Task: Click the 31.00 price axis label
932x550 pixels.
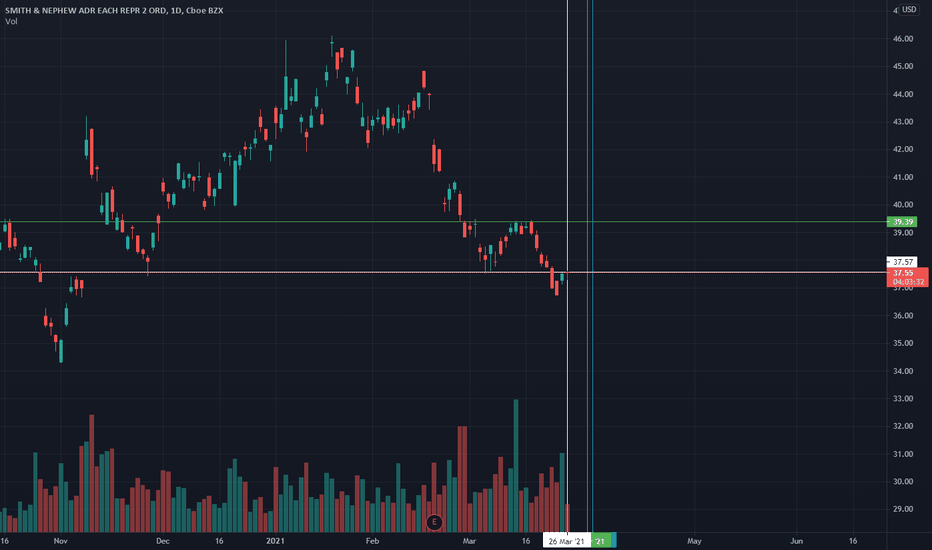Action: [903, 454]
